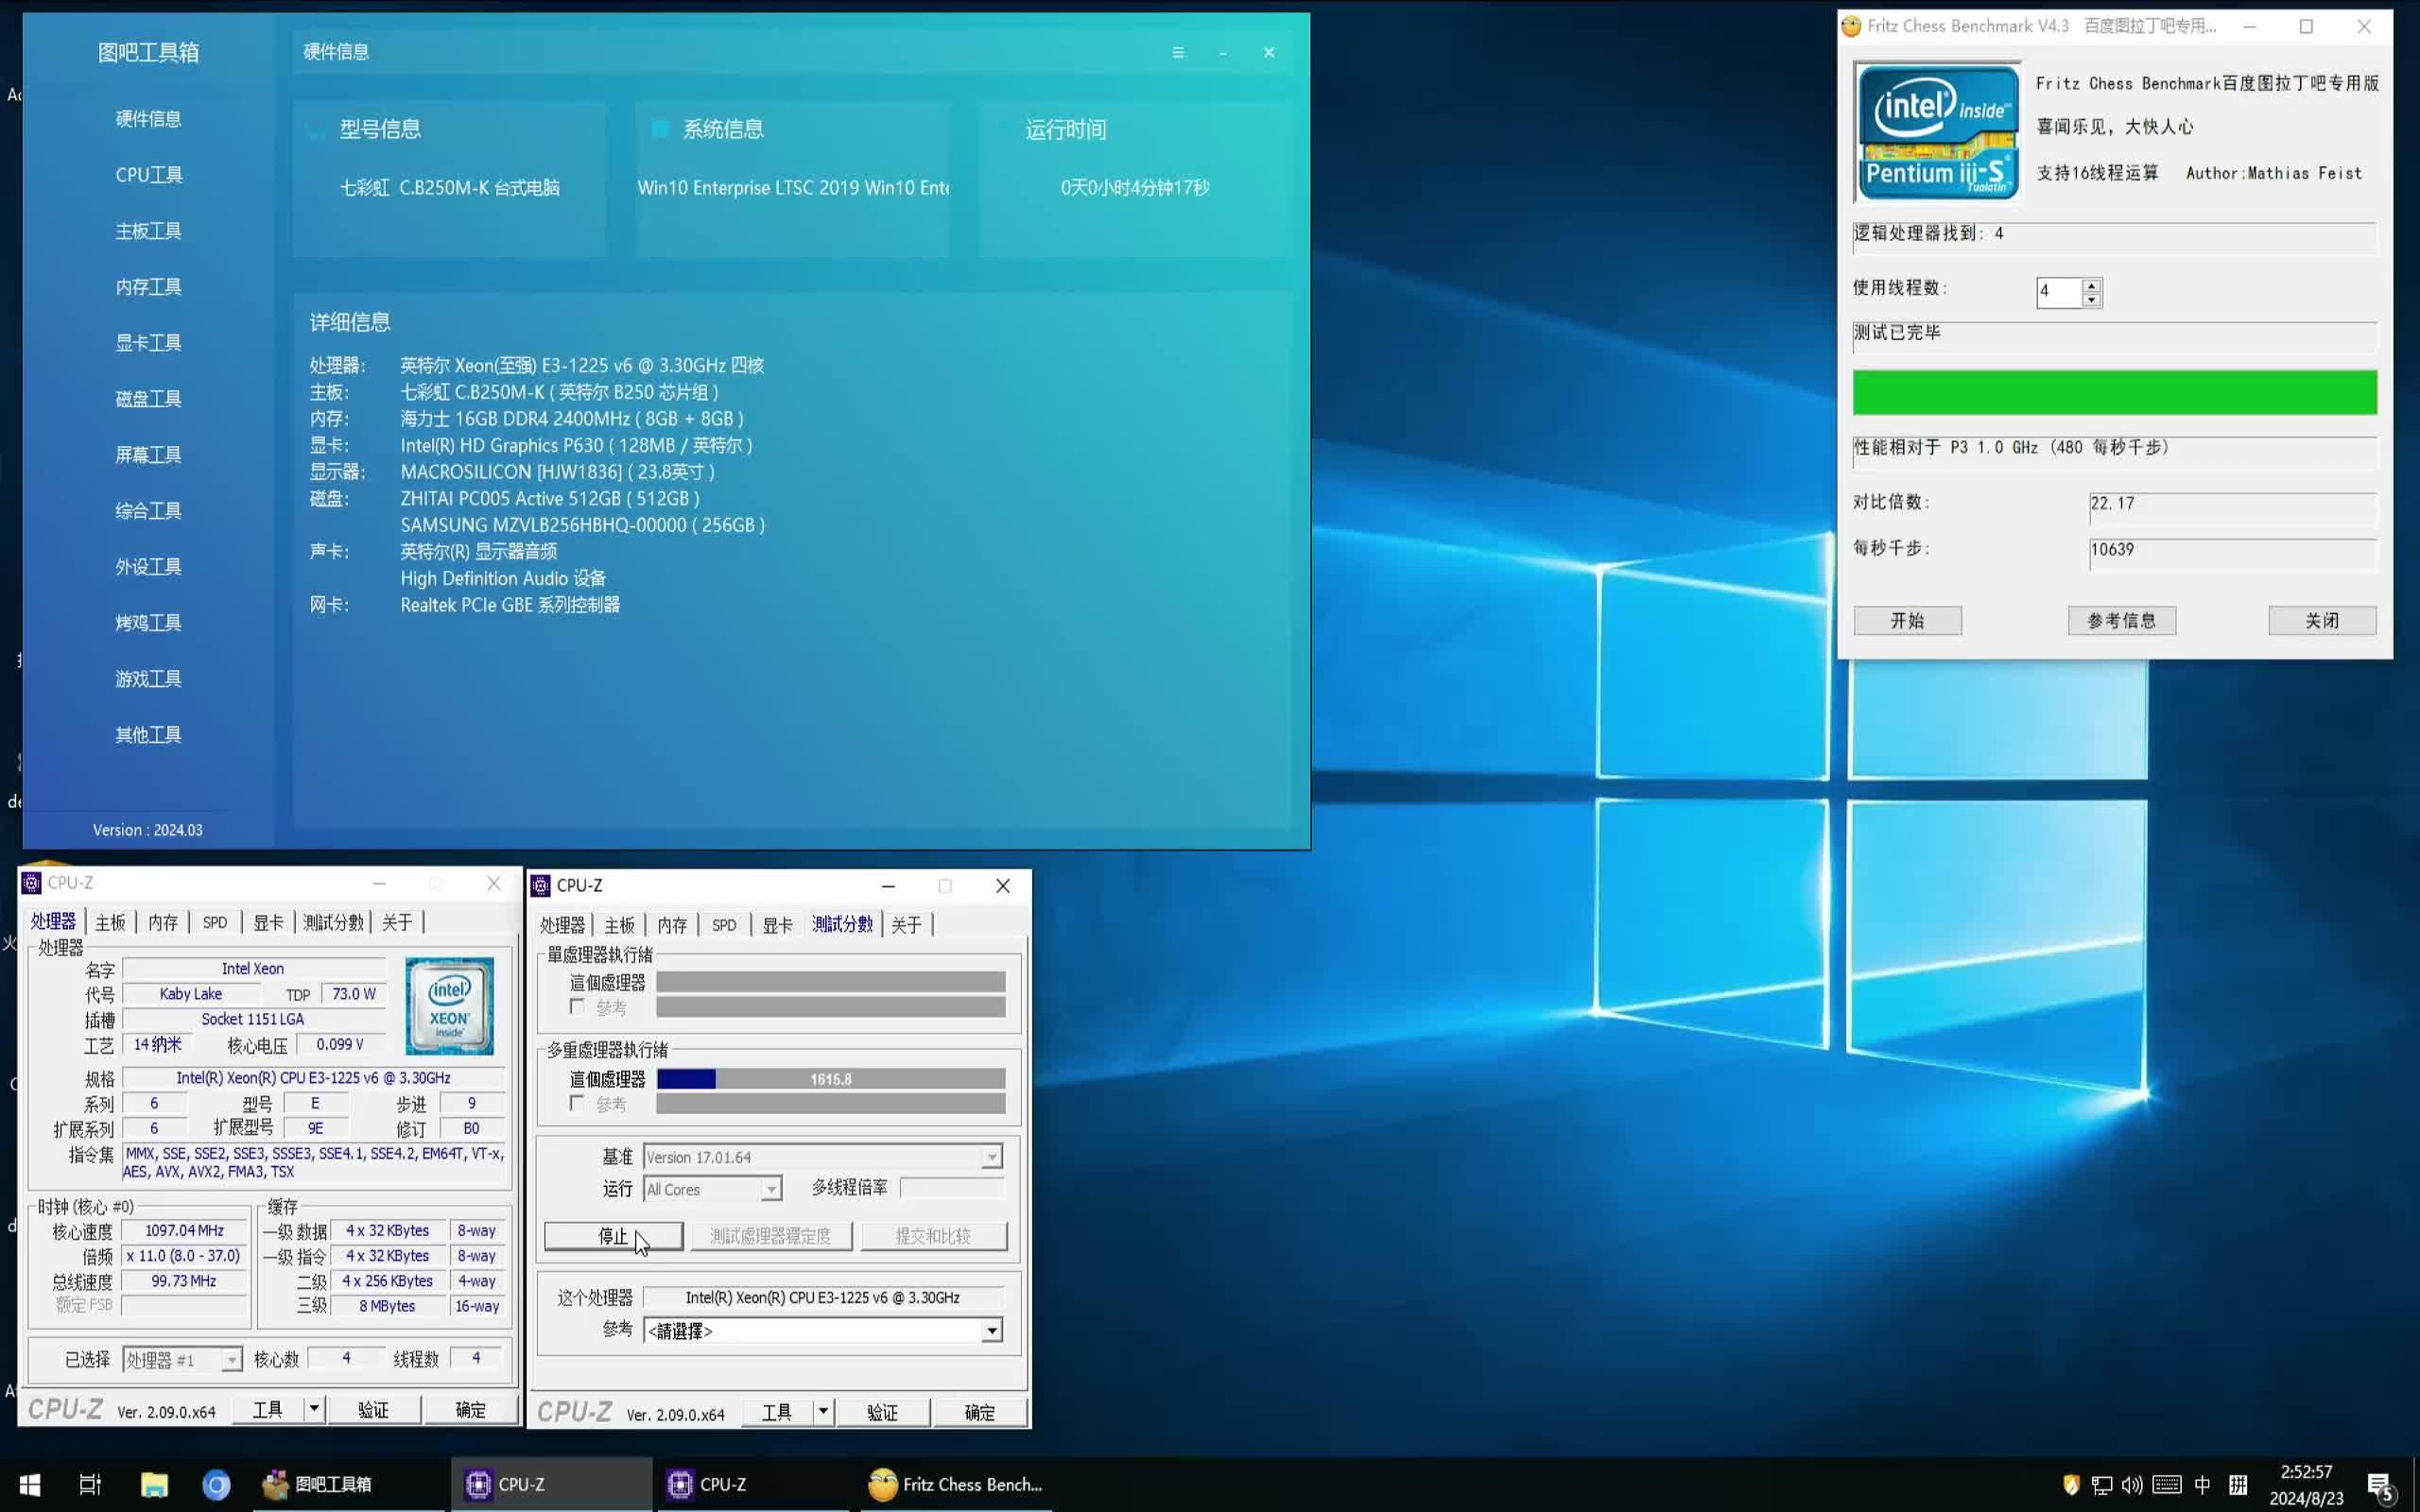Image resolution: width=2420 pixels, height=1512 pixels.
Task: Click 参考信息 button in Fritz Chess Benchmark
Action: 2121,620
